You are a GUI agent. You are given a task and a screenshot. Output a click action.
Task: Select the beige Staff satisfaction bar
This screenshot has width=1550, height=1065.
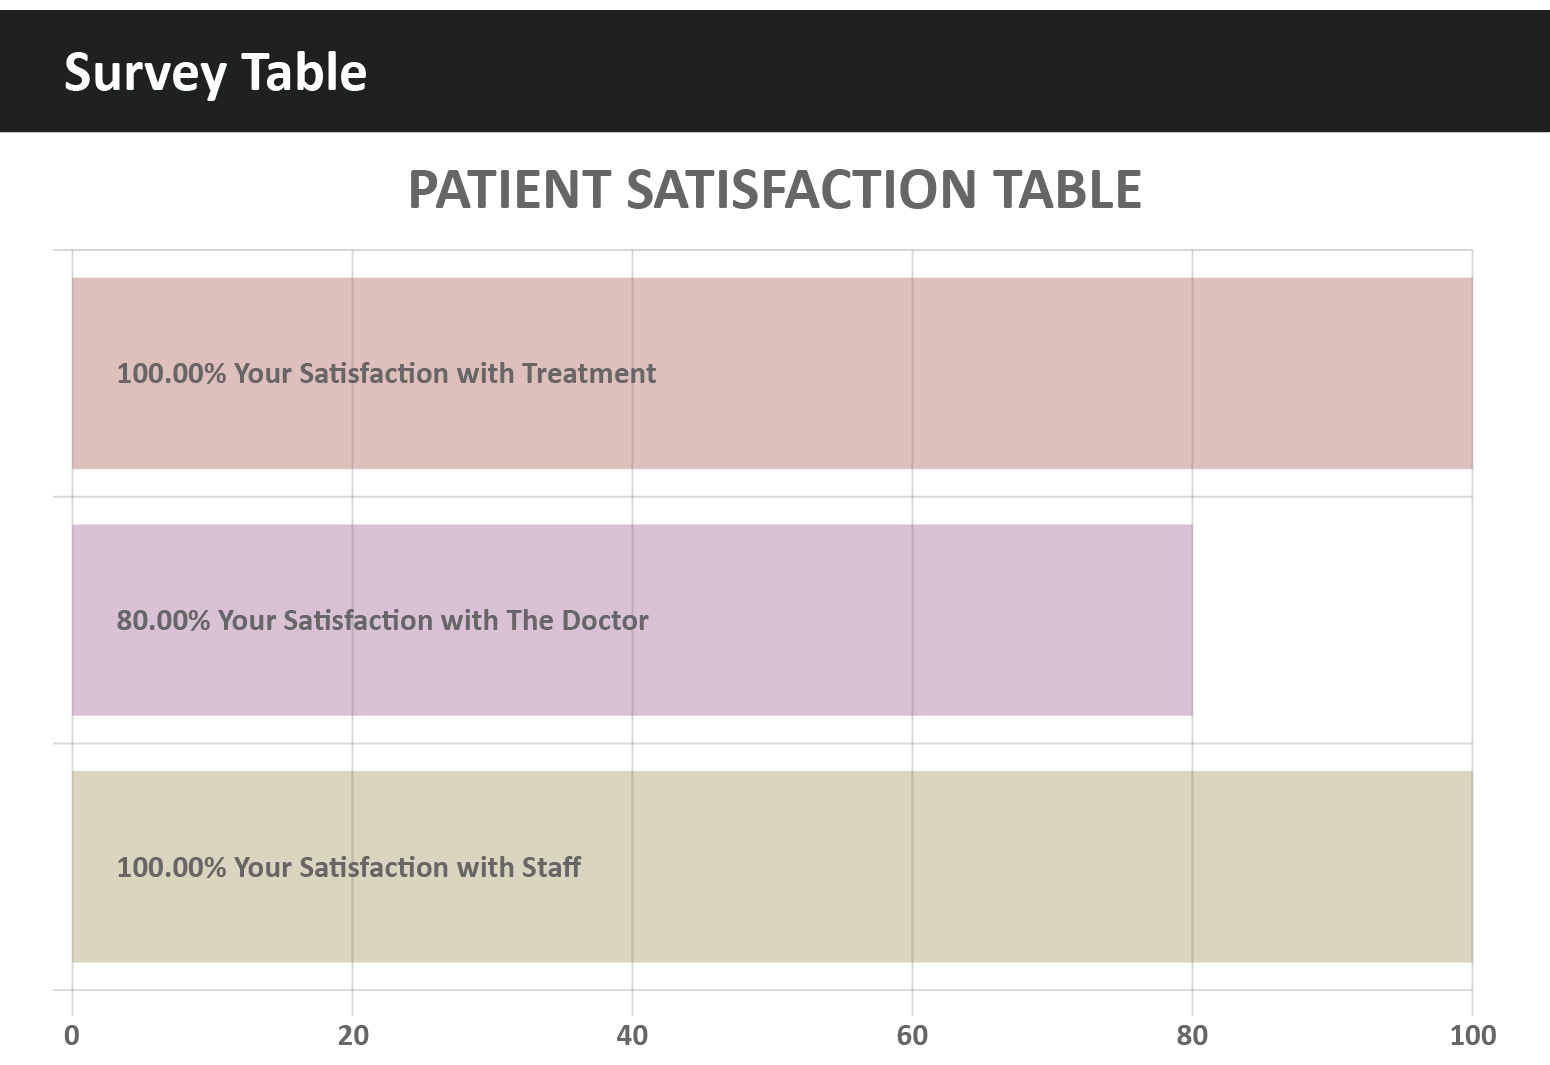click(x=1000, y=866)
